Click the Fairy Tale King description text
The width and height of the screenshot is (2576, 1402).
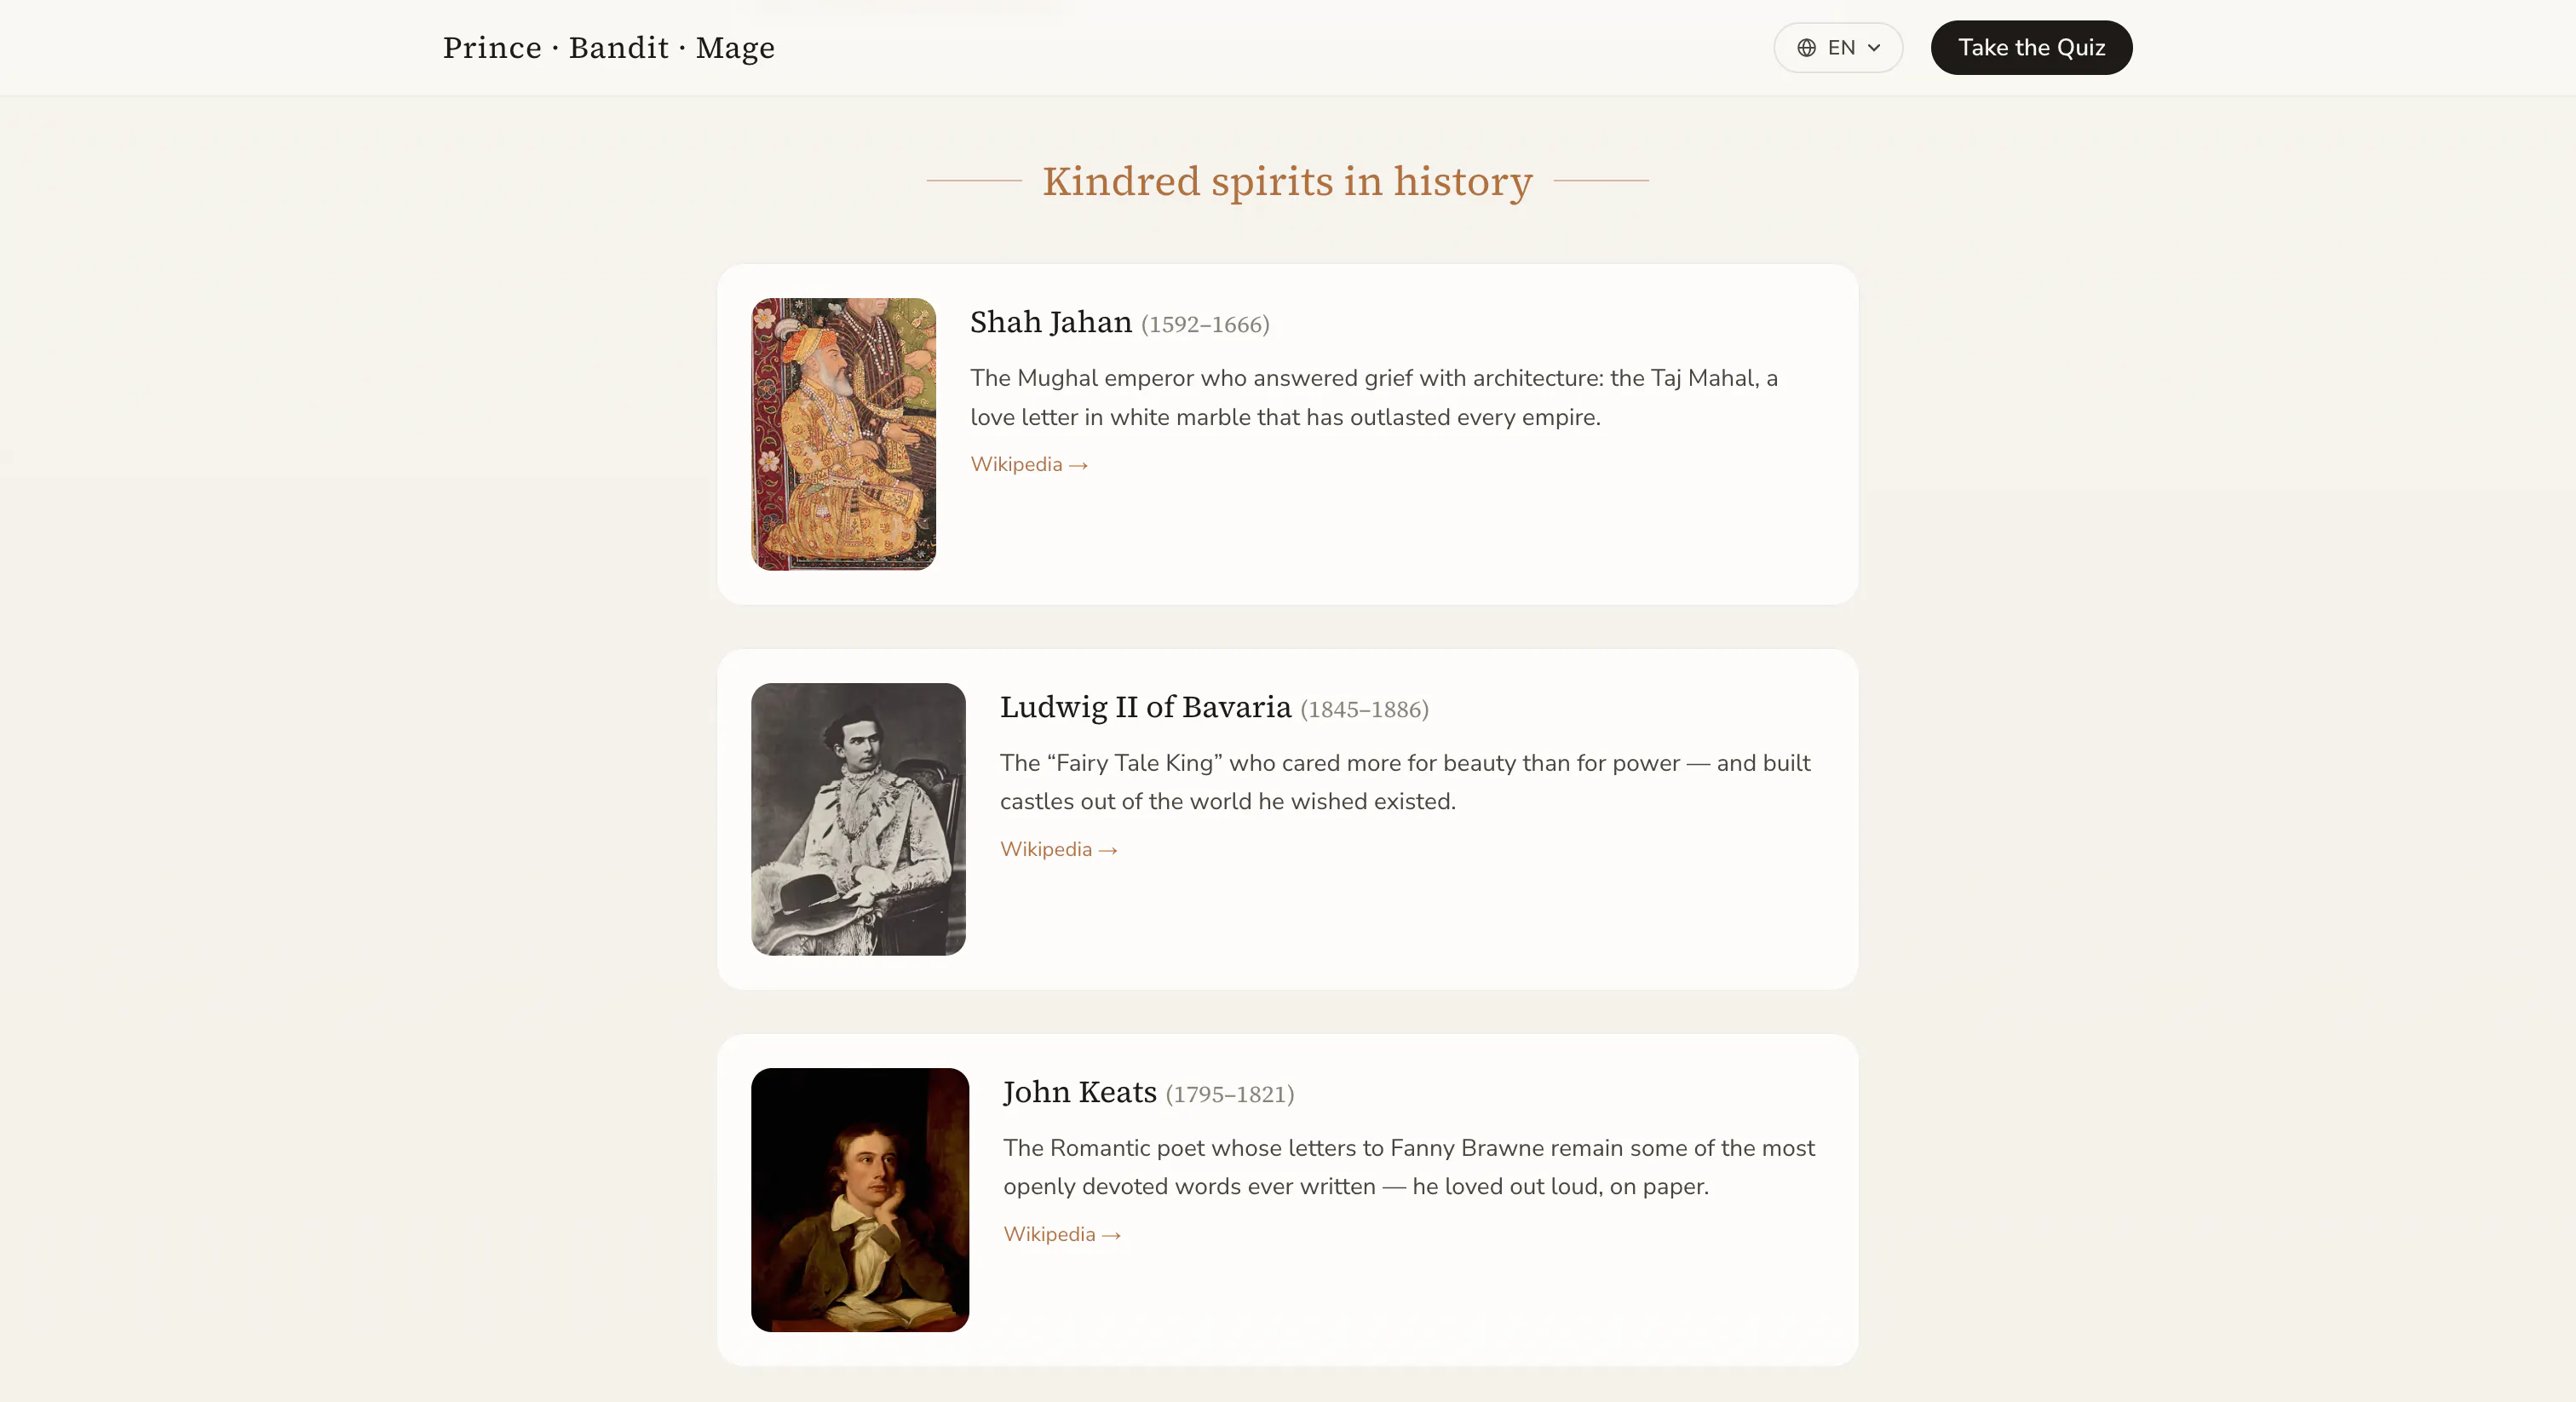pyautogui.click(x=1405, y=782)
